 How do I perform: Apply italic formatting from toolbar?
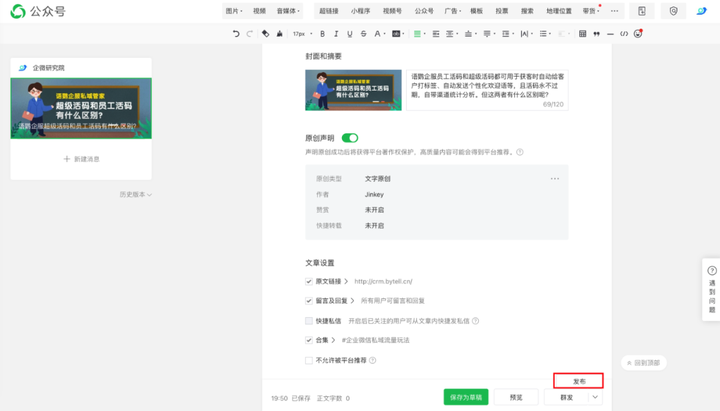click(x=336, y=34)
